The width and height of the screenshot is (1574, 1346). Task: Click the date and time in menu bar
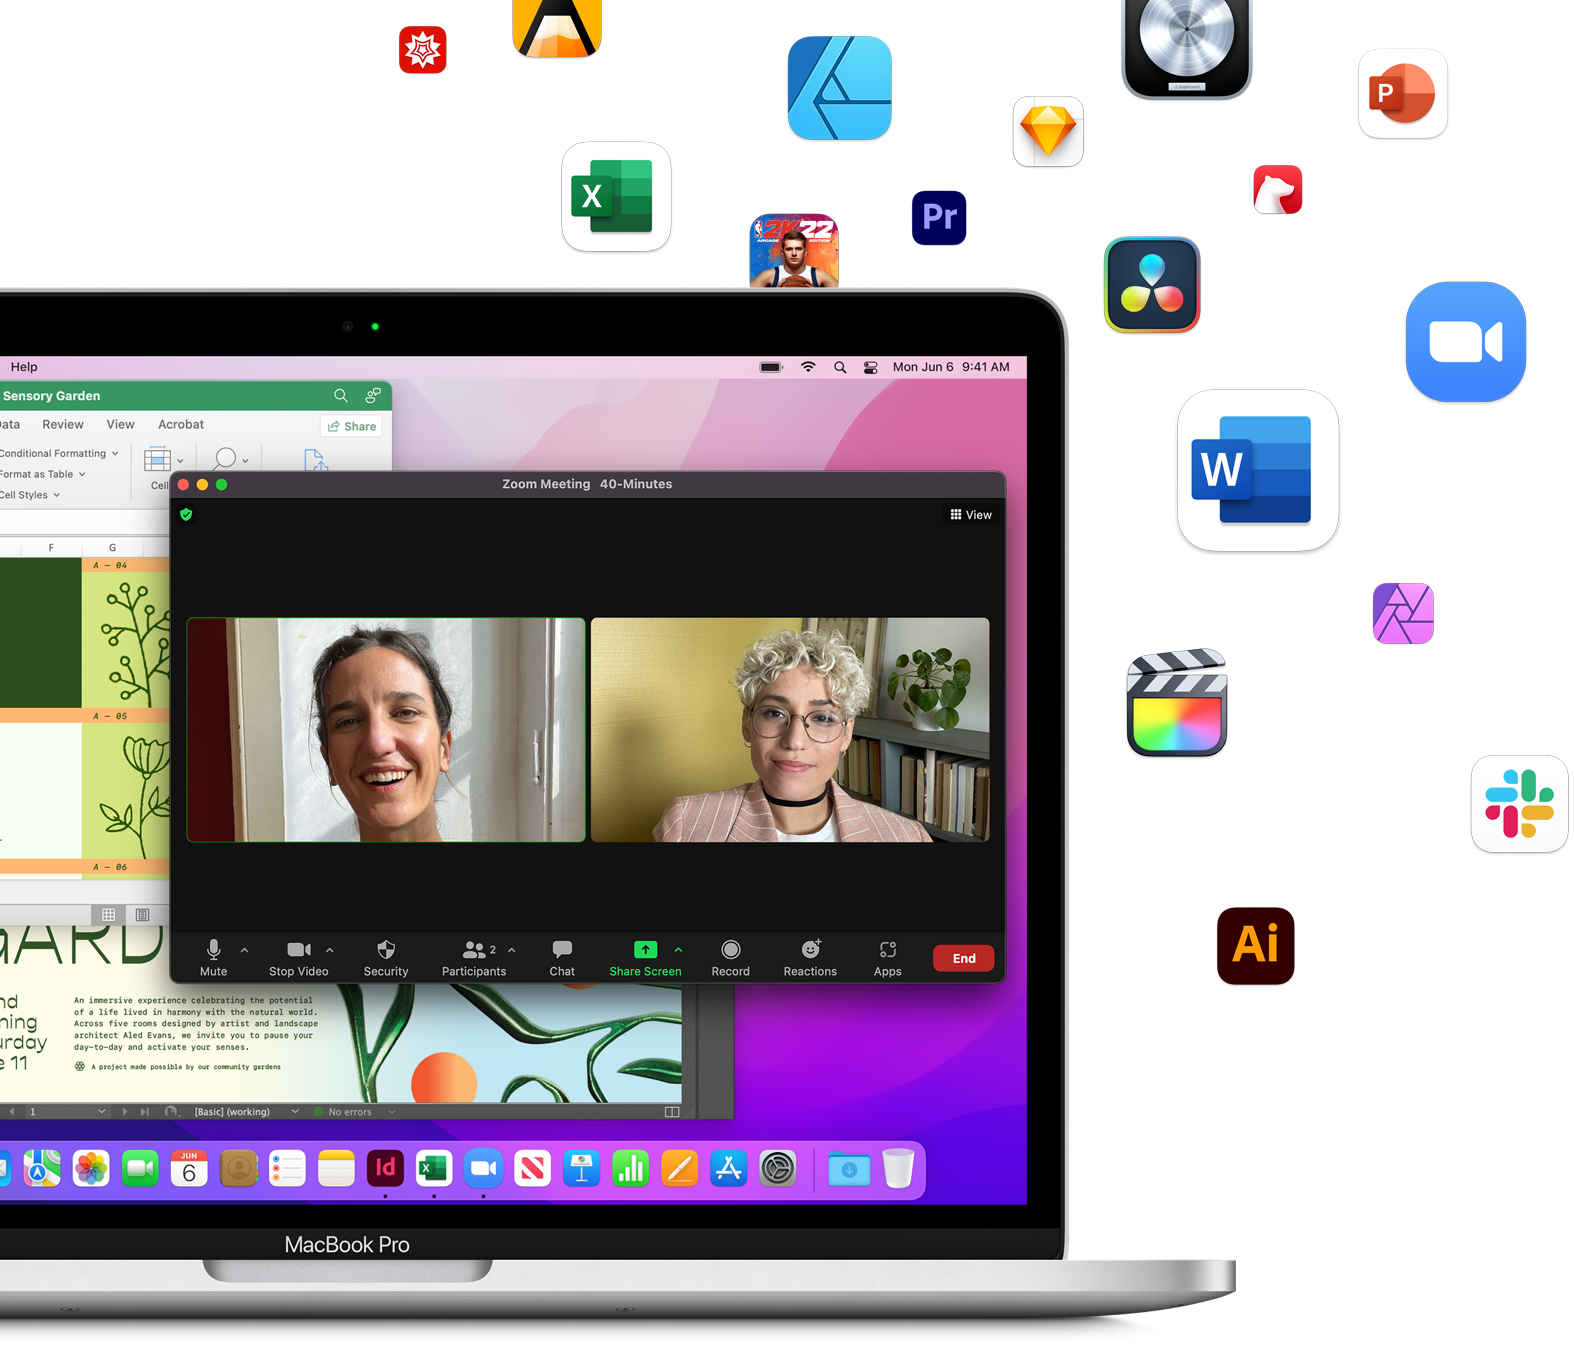coord(951,367)
